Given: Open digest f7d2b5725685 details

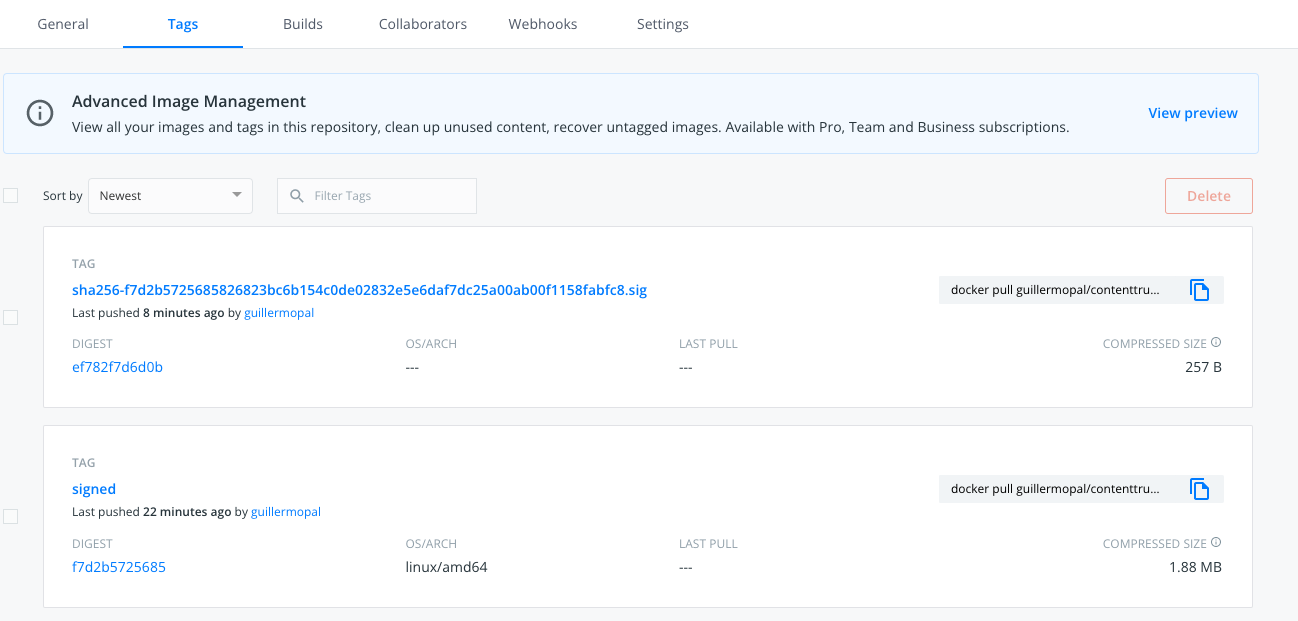Looking at the screenshot, I should (118, 567).
